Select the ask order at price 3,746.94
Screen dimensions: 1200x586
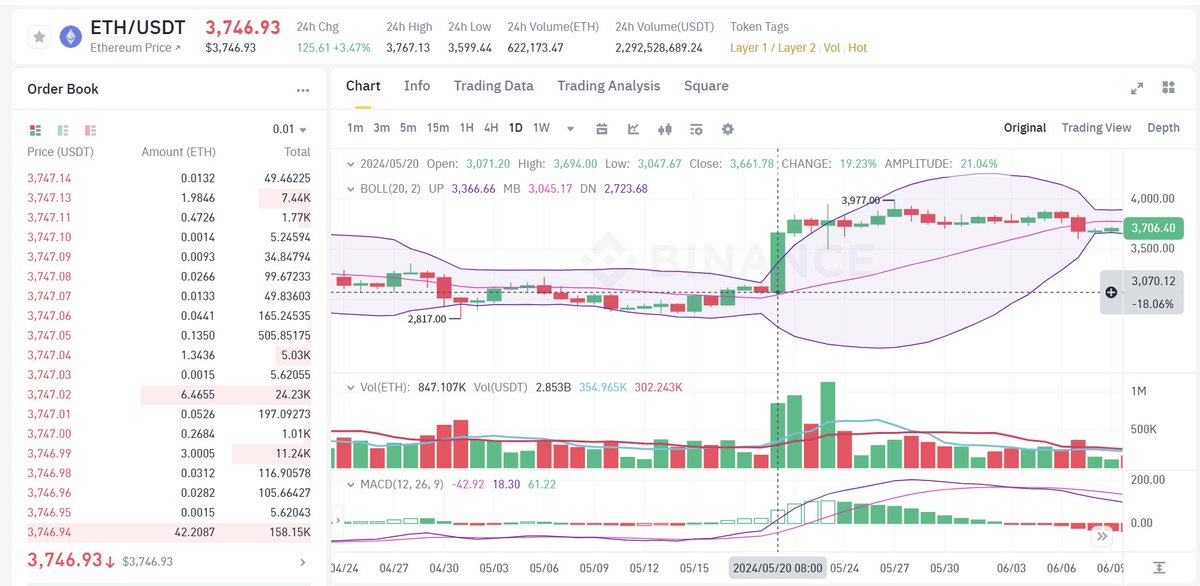[169, 532]
